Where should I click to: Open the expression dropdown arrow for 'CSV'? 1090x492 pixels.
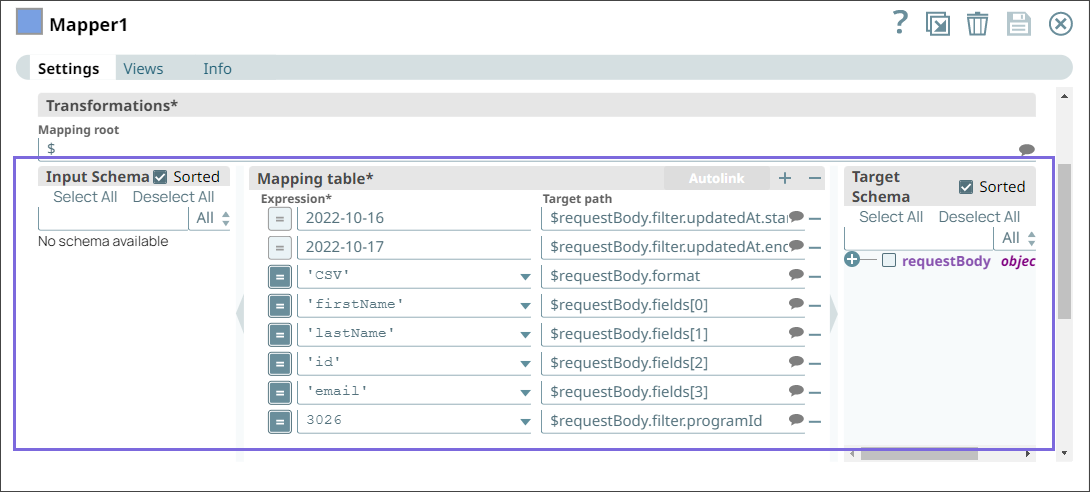tap(526, 277)
